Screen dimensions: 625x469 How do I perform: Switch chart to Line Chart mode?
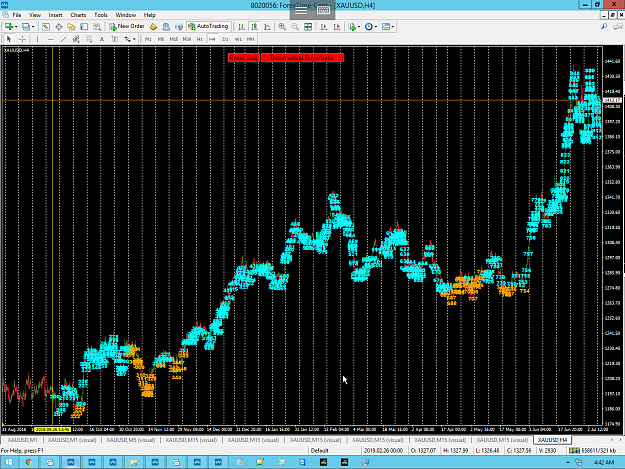(267, 27)
